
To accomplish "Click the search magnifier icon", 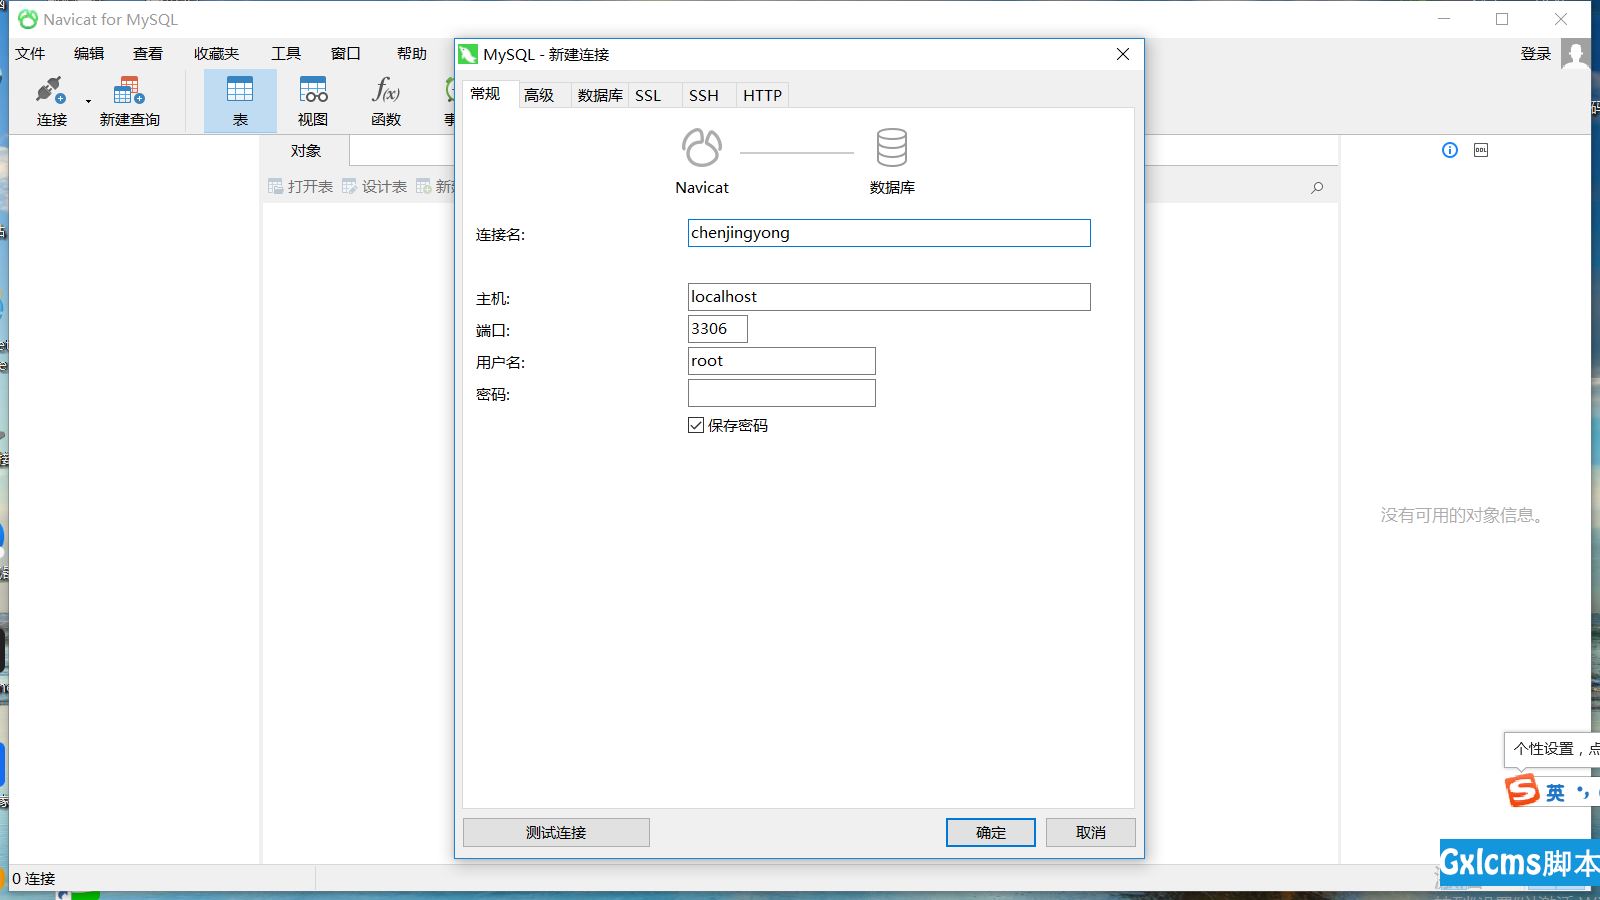I will coord(1317,187).
